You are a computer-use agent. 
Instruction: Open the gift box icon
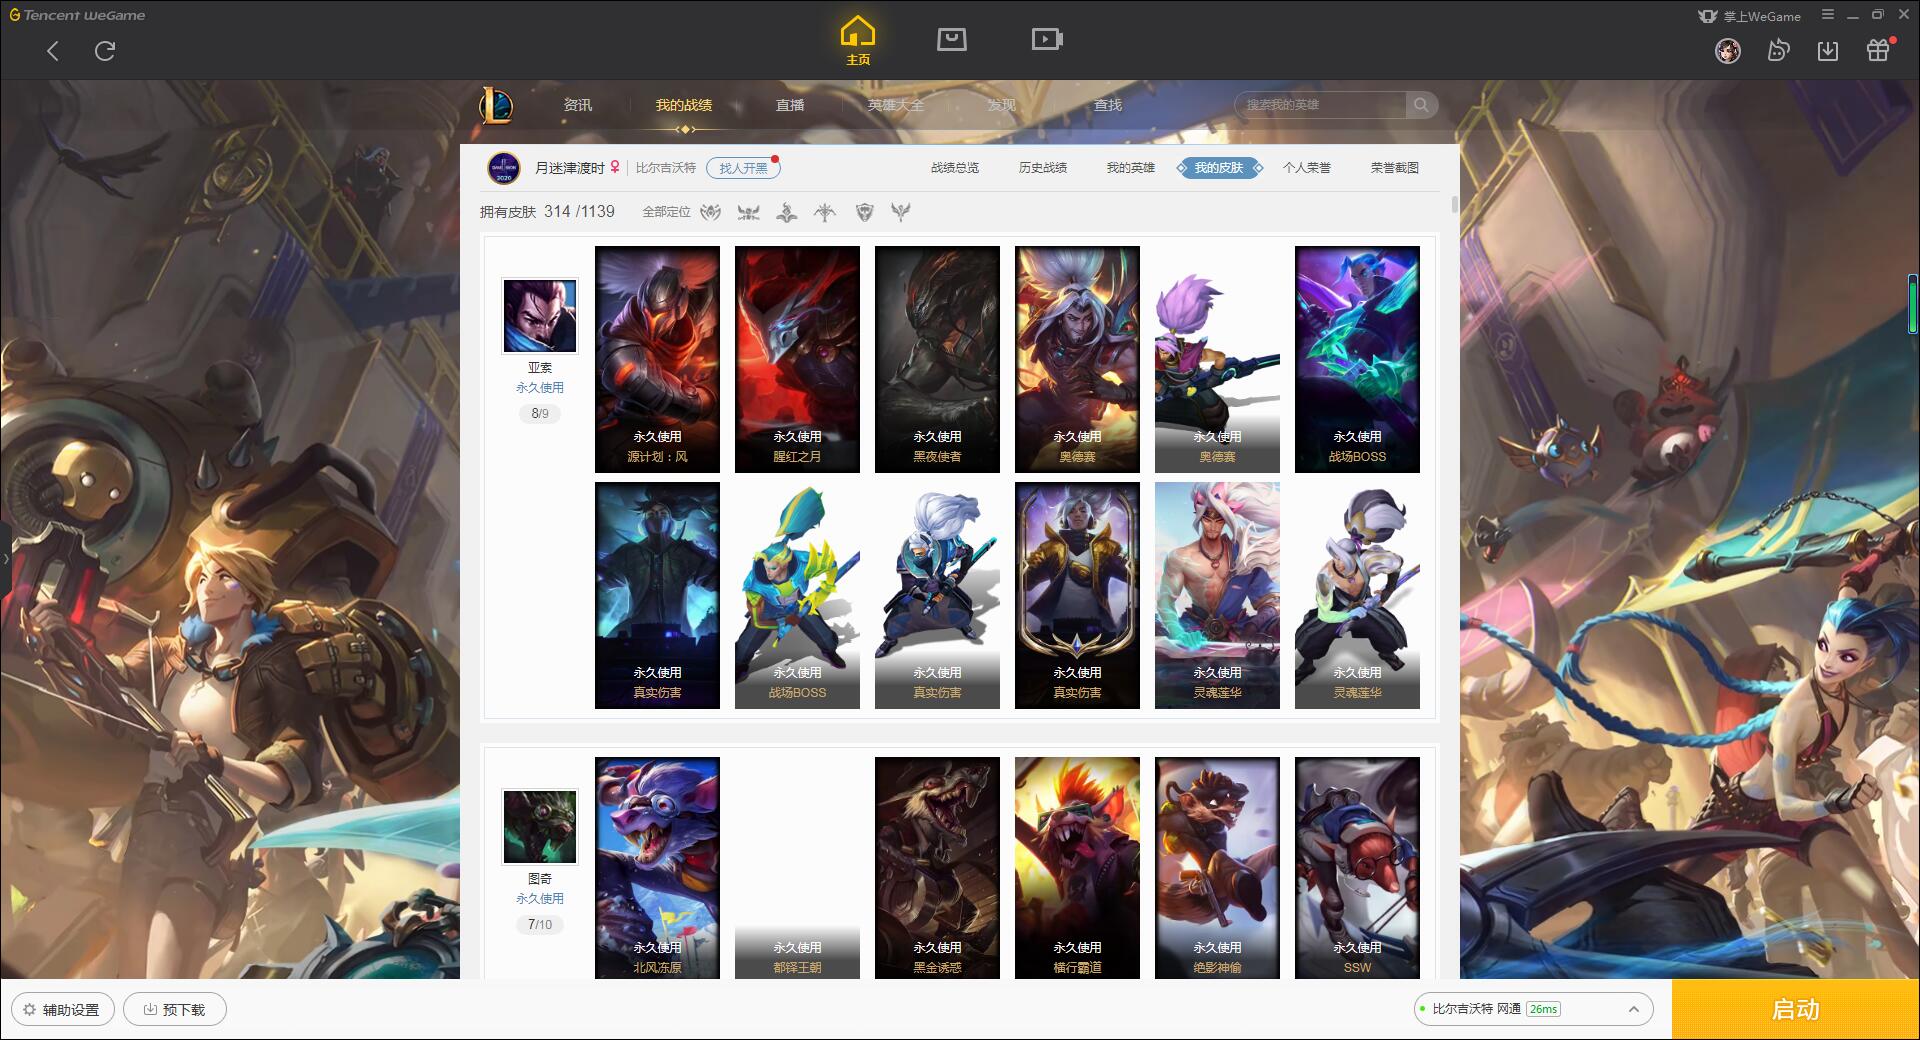point(1878,50)
